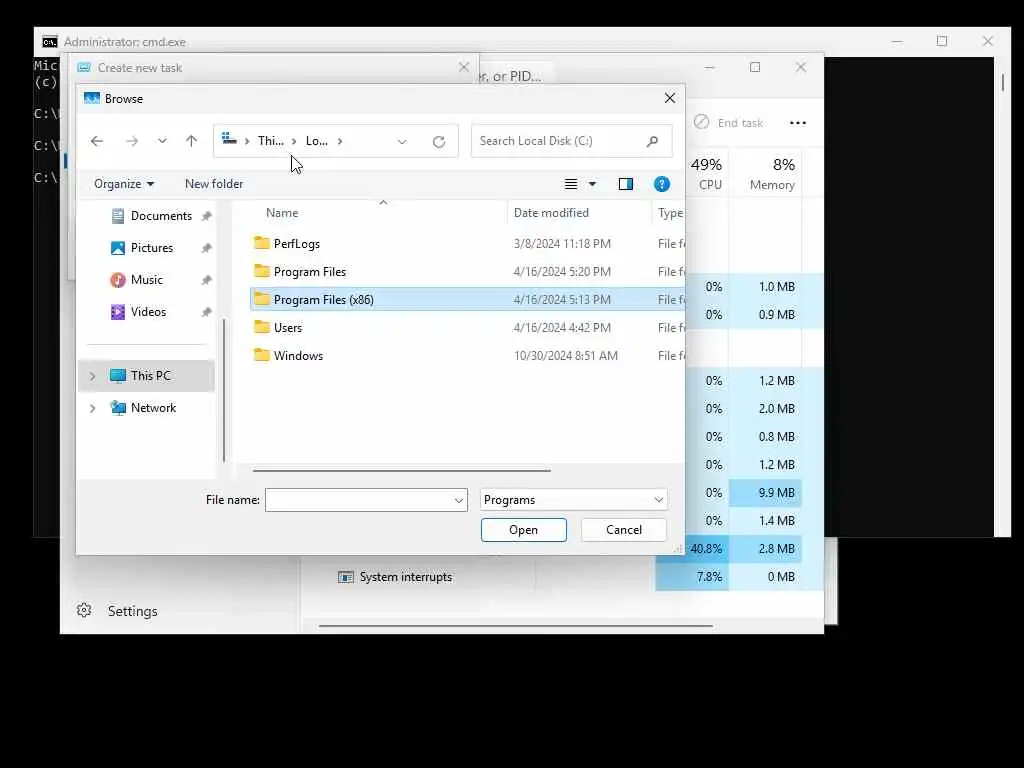The height and width of the screenshot is (768, 1024).
Task: Select Network in the navigation pane
Action: tap(153, 408)
